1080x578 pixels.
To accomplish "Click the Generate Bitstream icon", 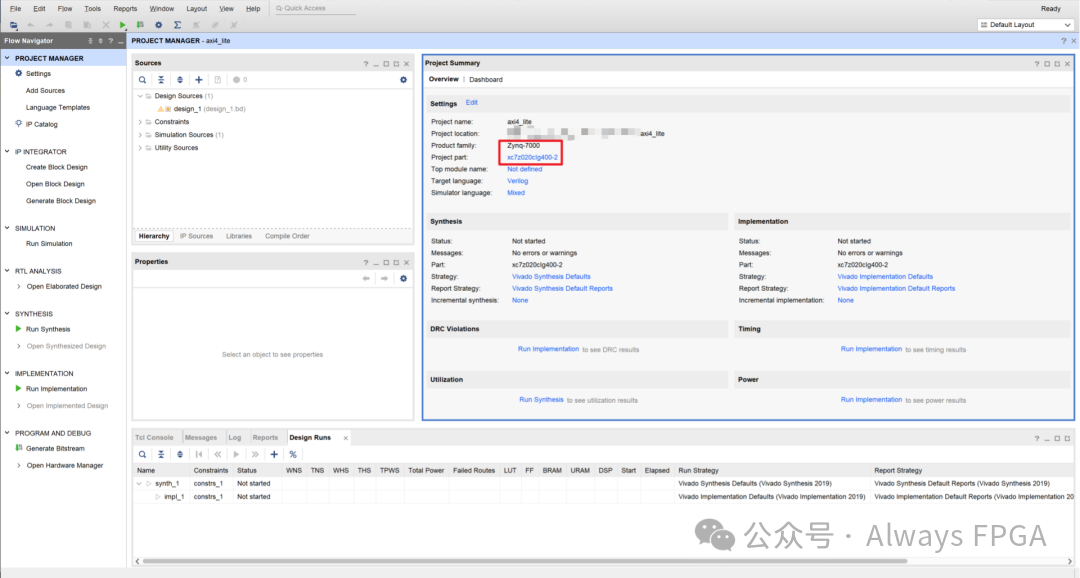I will [19, 448].
